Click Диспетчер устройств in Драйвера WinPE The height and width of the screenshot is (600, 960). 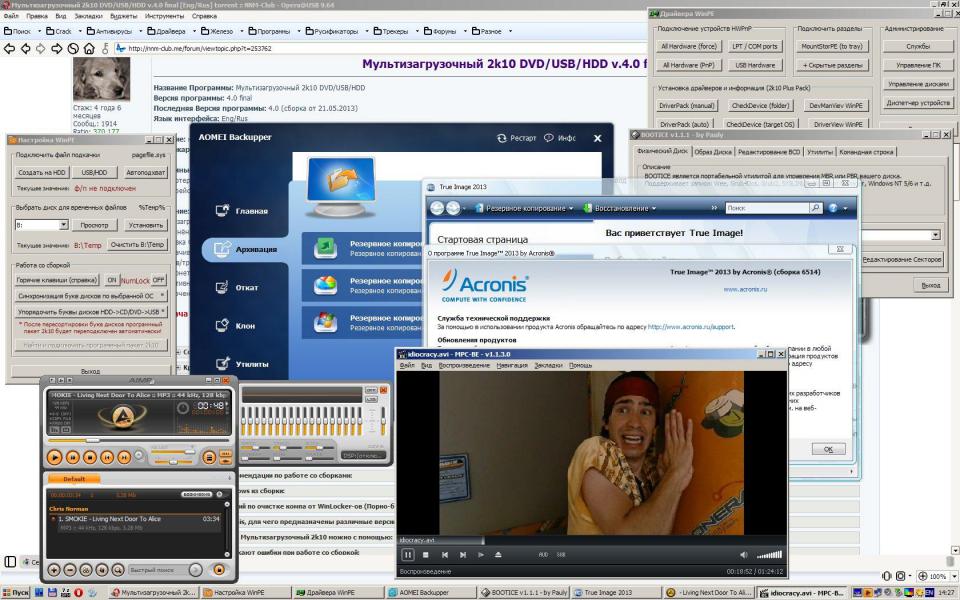[x=918, y=103]
